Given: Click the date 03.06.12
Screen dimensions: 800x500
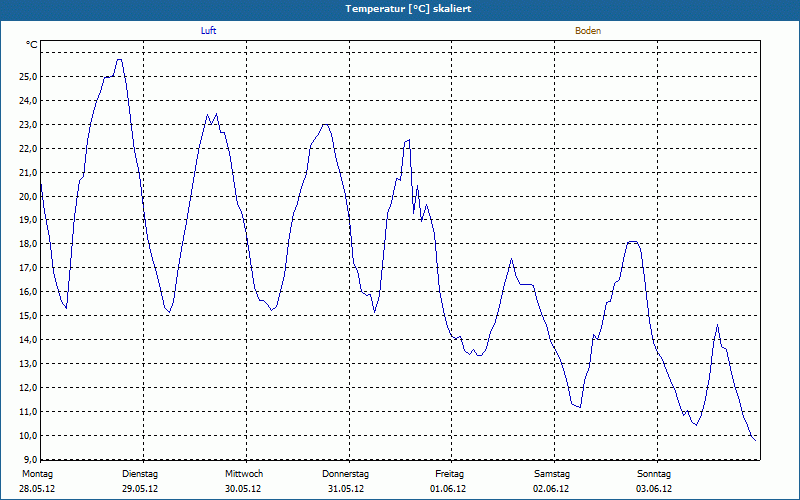Looking at the screenshot, I should [654, 489].
